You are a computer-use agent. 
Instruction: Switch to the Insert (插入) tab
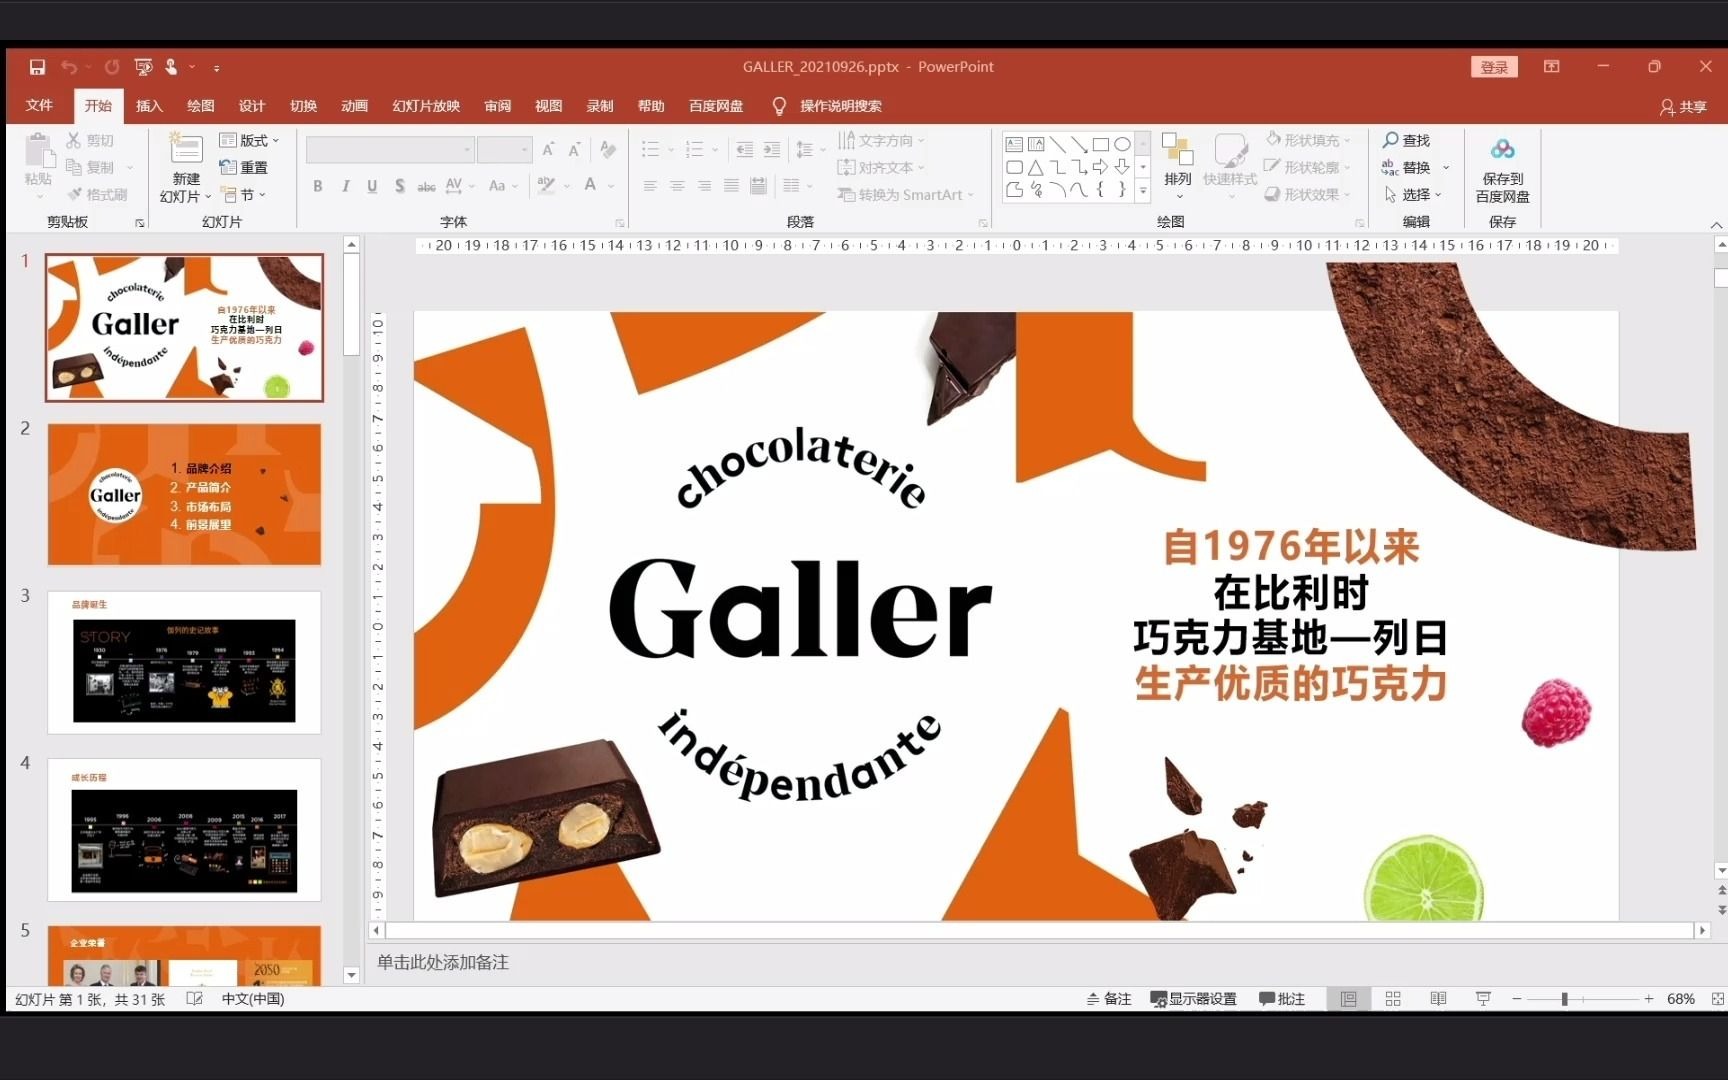[x=149, y=106]
